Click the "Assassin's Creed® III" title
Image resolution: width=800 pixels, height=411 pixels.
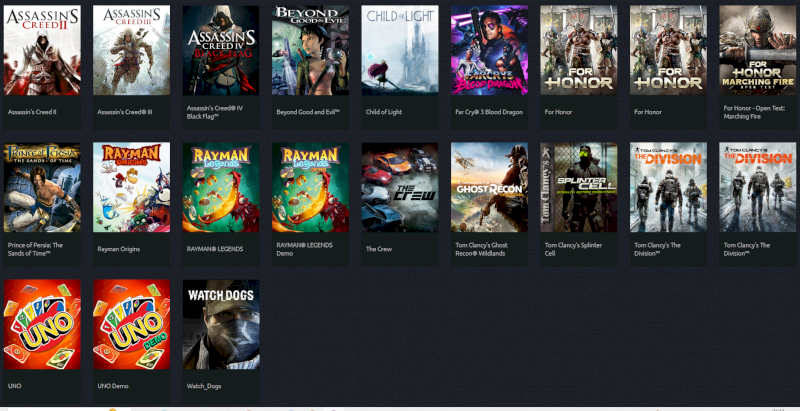tap(124, 112)
